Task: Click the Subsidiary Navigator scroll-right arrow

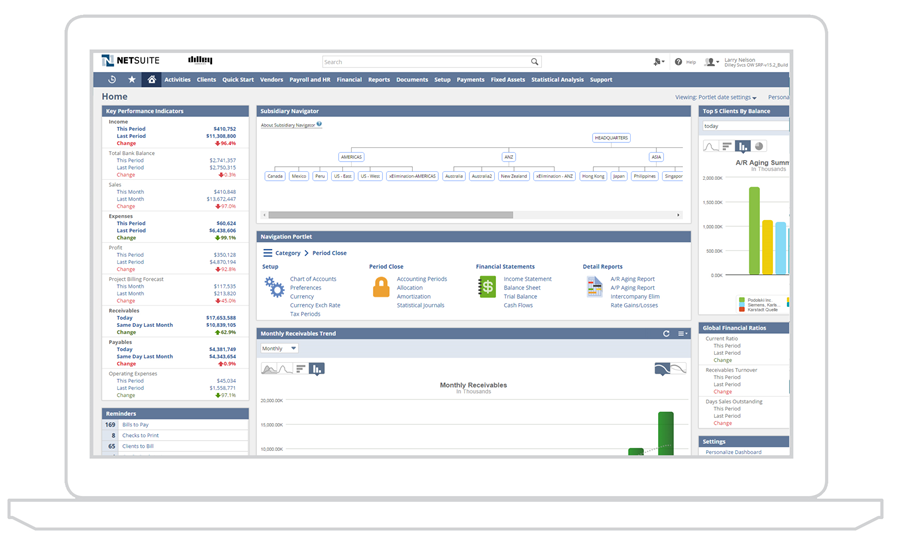Action: pos(678,215)
